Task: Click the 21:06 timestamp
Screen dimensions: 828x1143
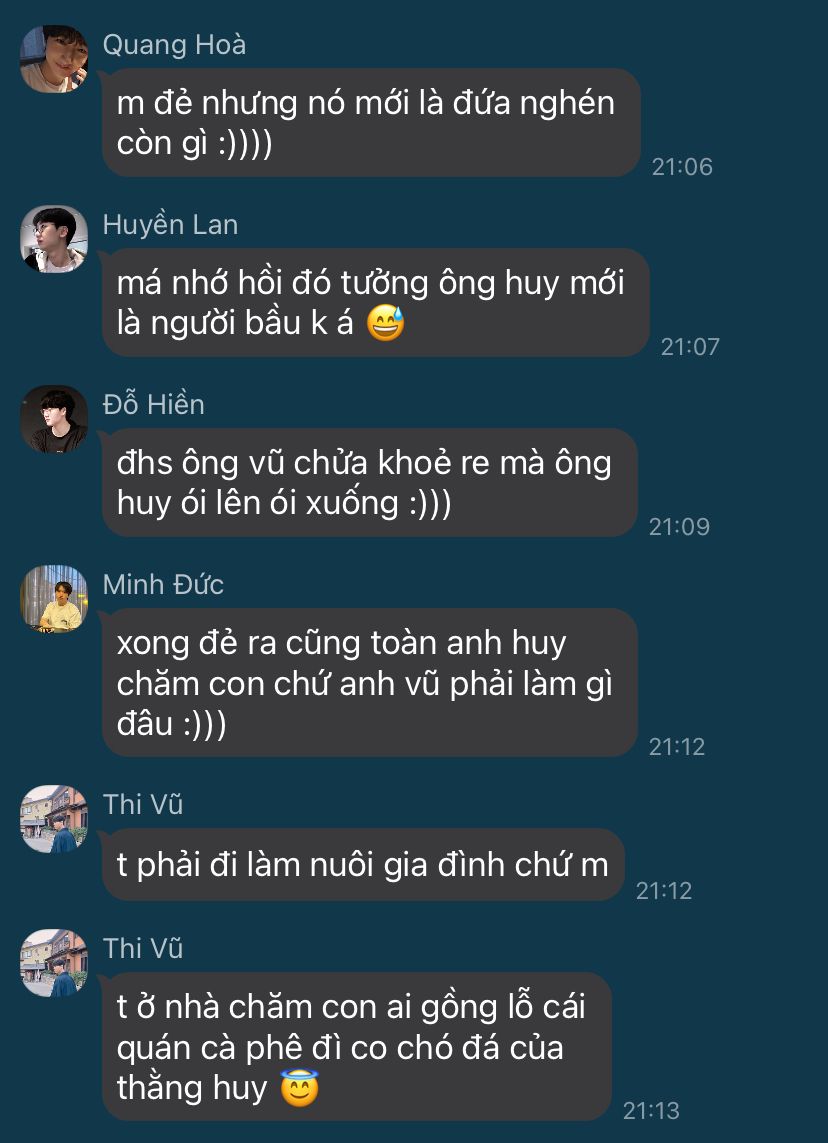Action: pyautogui.click(x=682, y=167)
